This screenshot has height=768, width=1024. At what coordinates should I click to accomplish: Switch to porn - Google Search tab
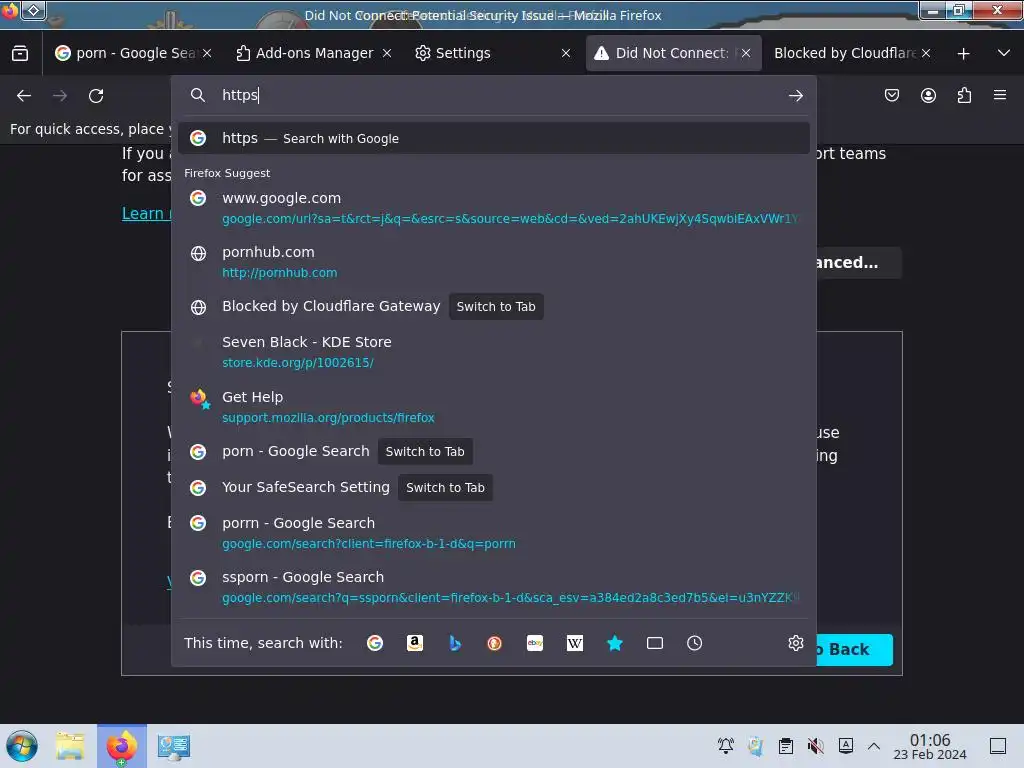(x=133, y=53)
